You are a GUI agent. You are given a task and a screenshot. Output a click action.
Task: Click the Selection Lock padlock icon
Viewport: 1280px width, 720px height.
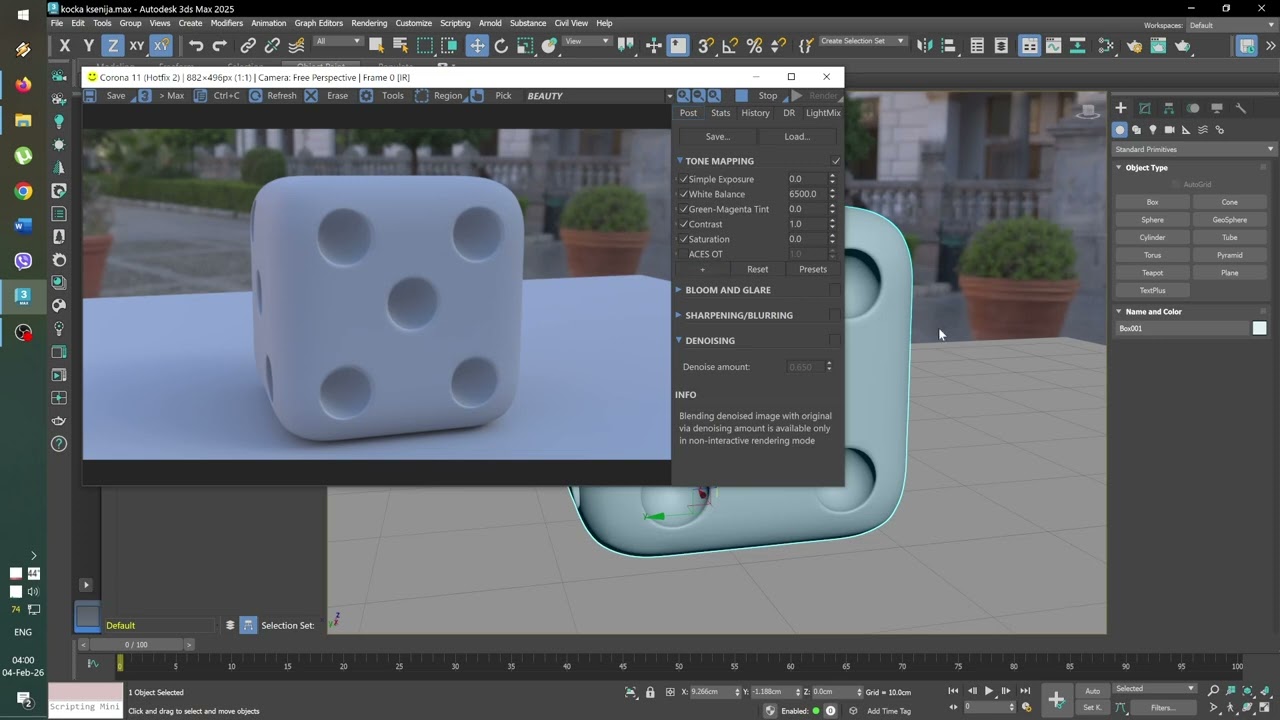[650, 692]
